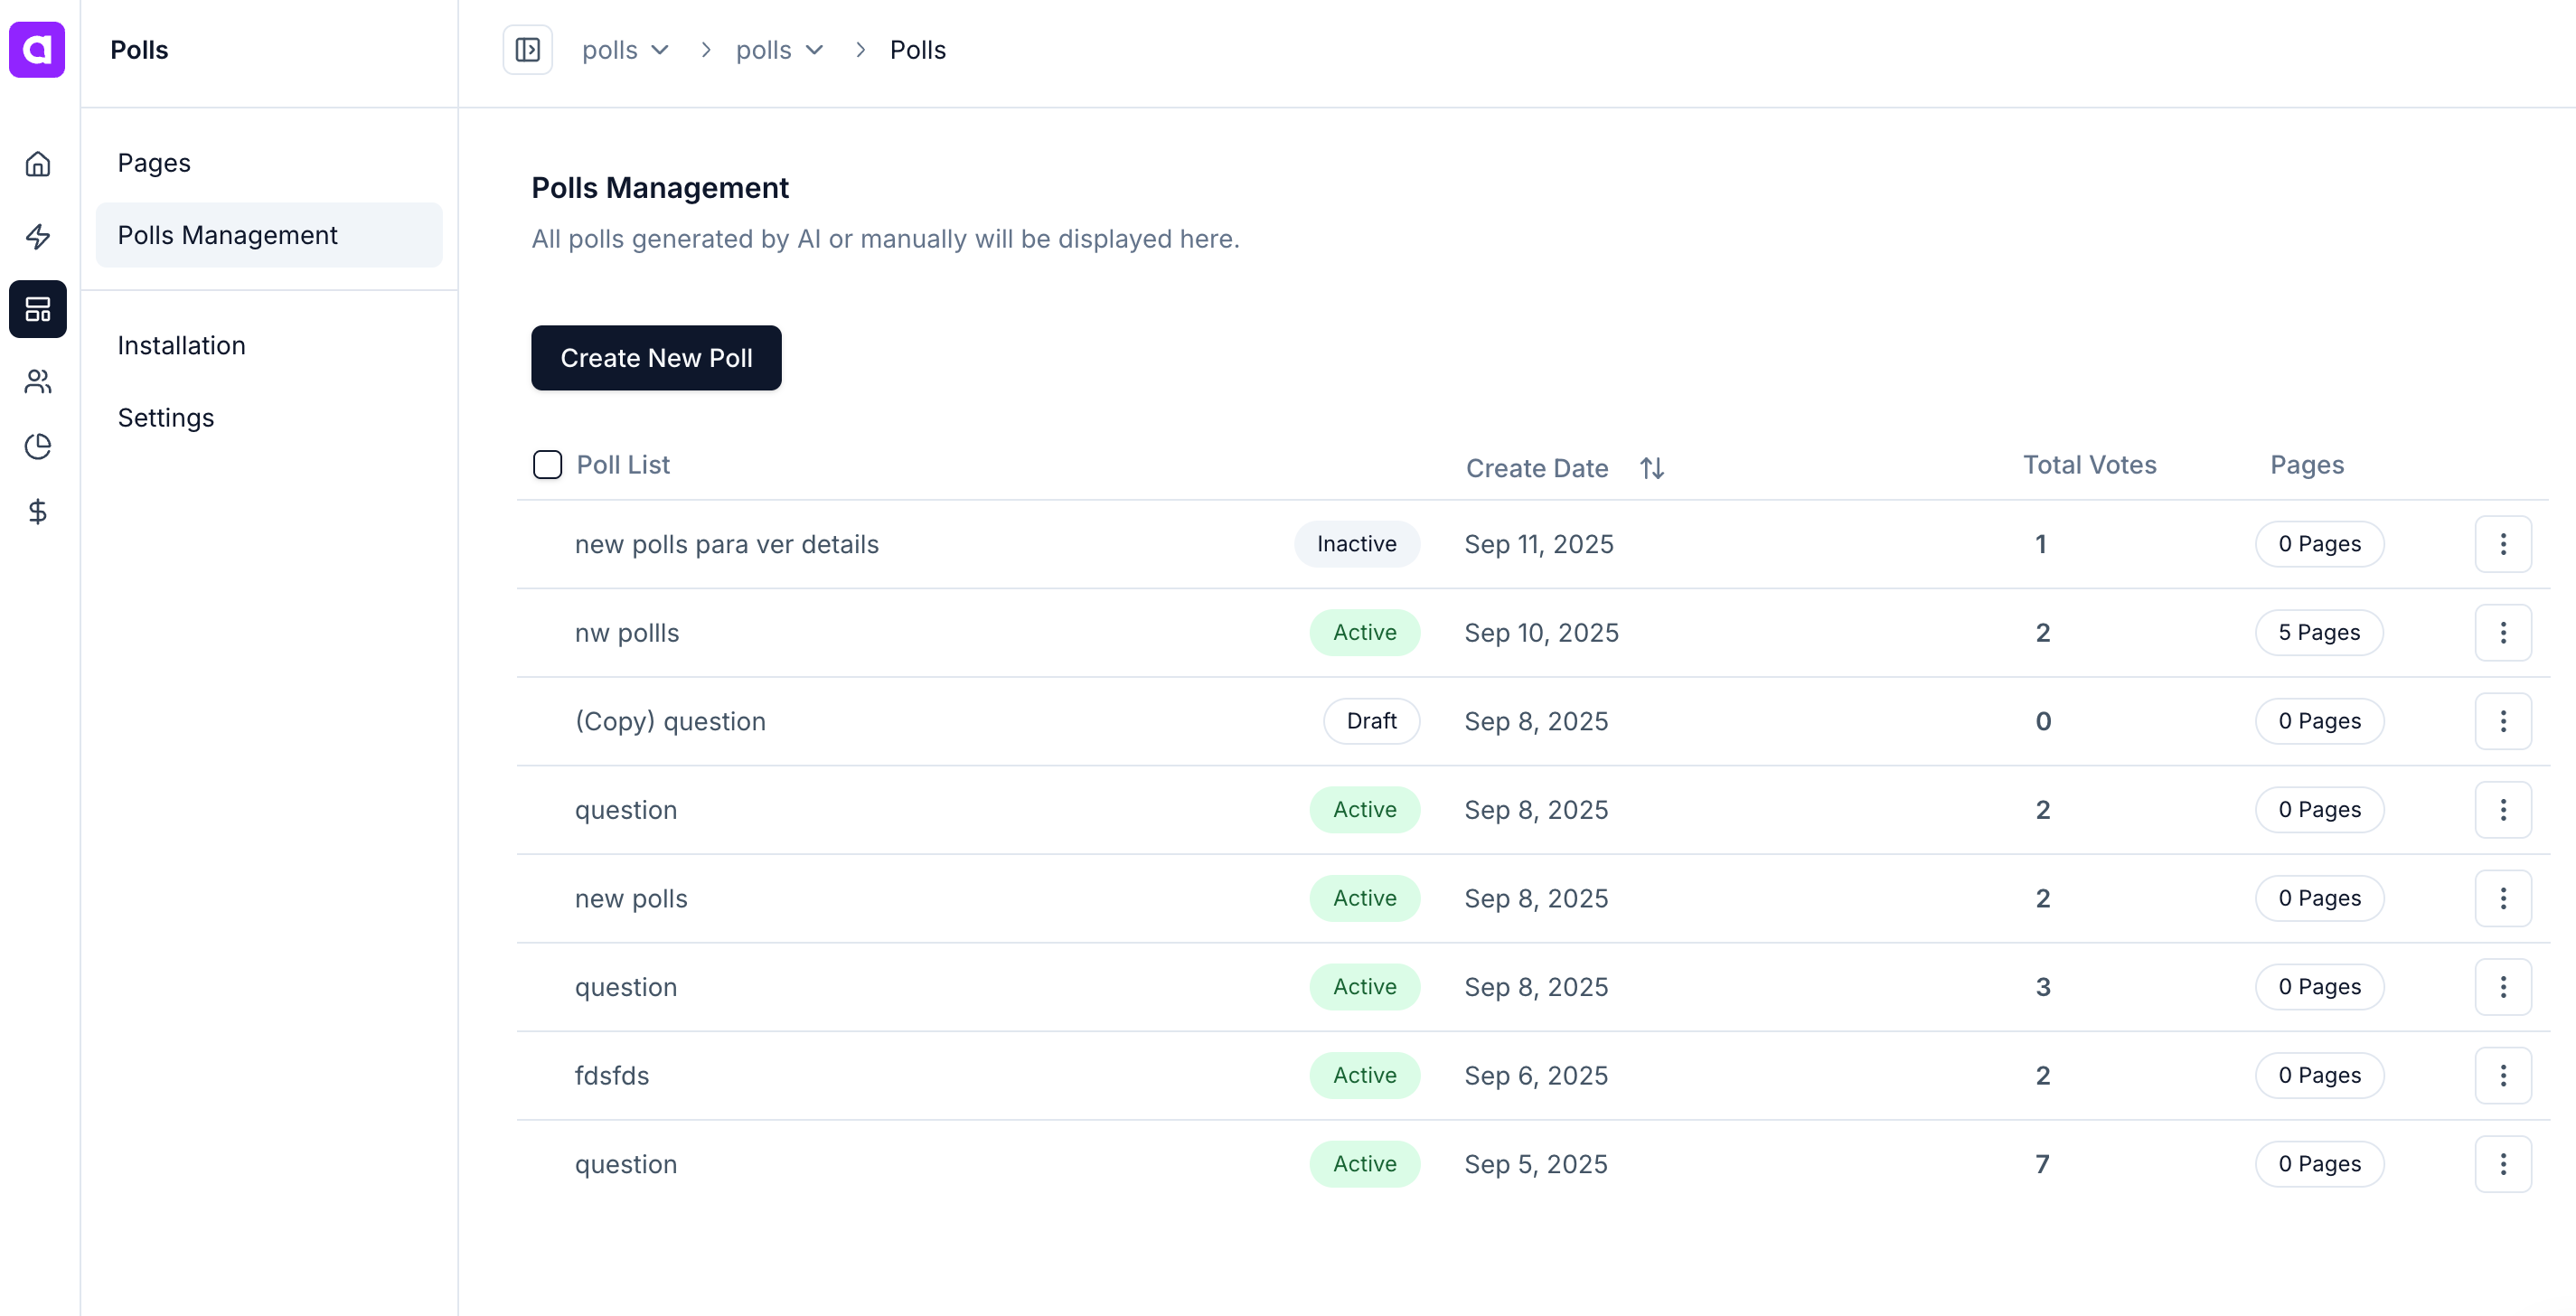The height and width of the screenshot is (1316, 2576).
Task: Open the new polls para ver details poll
Action: (x=726, y=545)
